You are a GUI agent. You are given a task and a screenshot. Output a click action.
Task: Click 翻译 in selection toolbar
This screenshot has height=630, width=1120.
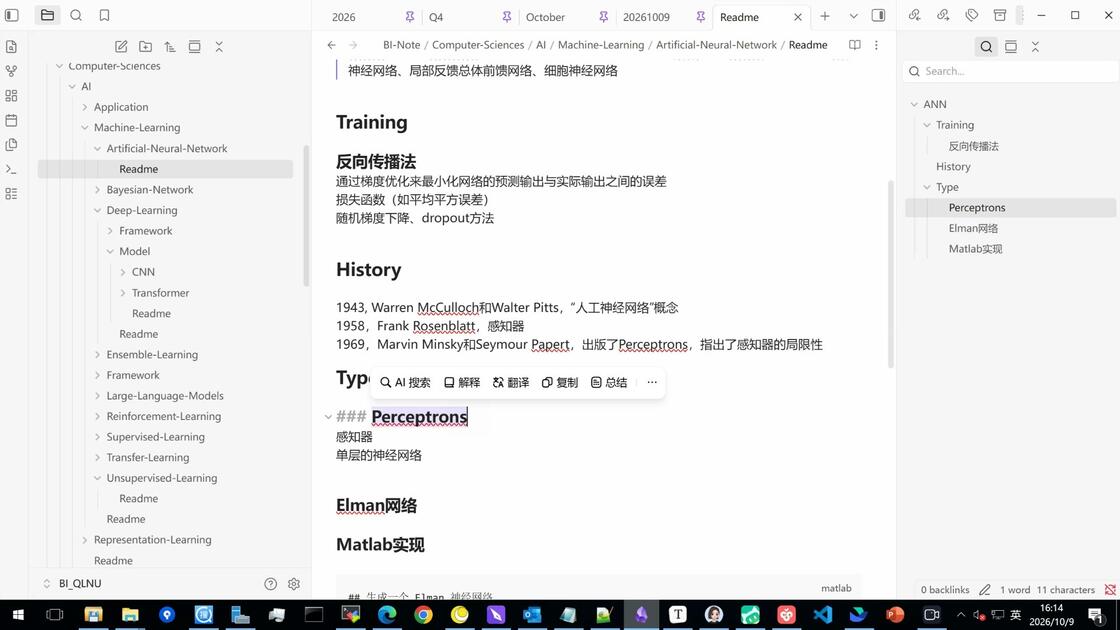click(511, 383)
